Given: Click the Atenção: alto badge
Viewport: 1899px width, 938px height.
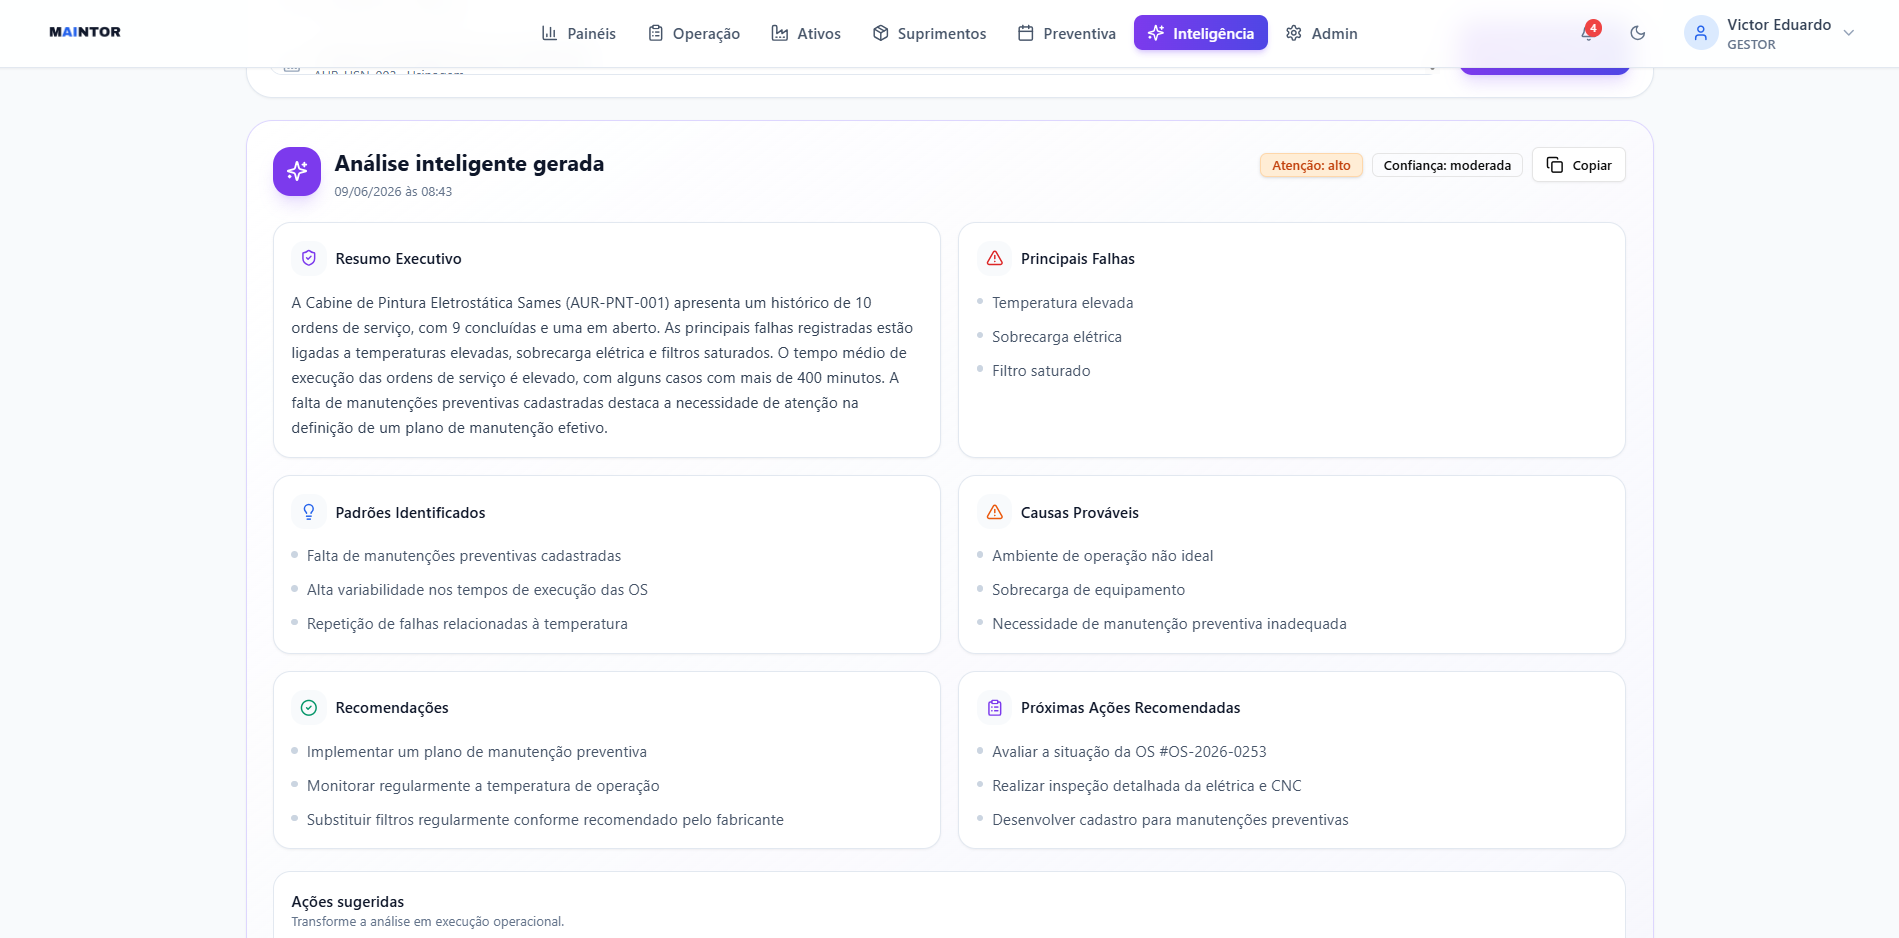Looking at the screenshot, I should [x=1311, y=165].
